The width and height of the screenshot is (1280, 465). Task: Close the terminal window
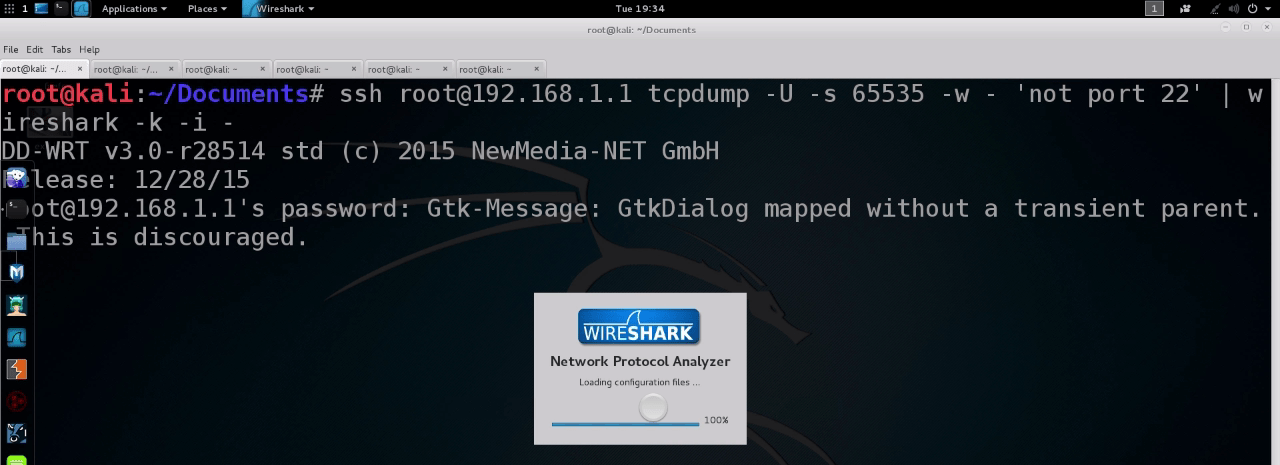coord(1267,28)
